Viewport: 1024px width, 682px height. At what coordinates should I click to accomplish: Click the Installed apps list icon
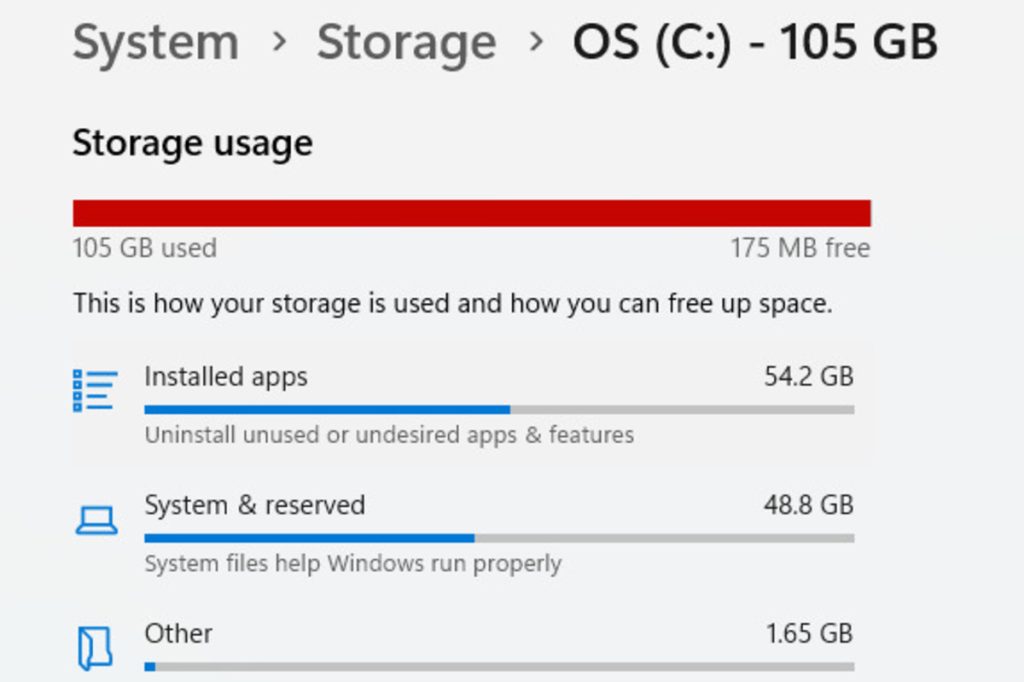[x=95, y=391]
